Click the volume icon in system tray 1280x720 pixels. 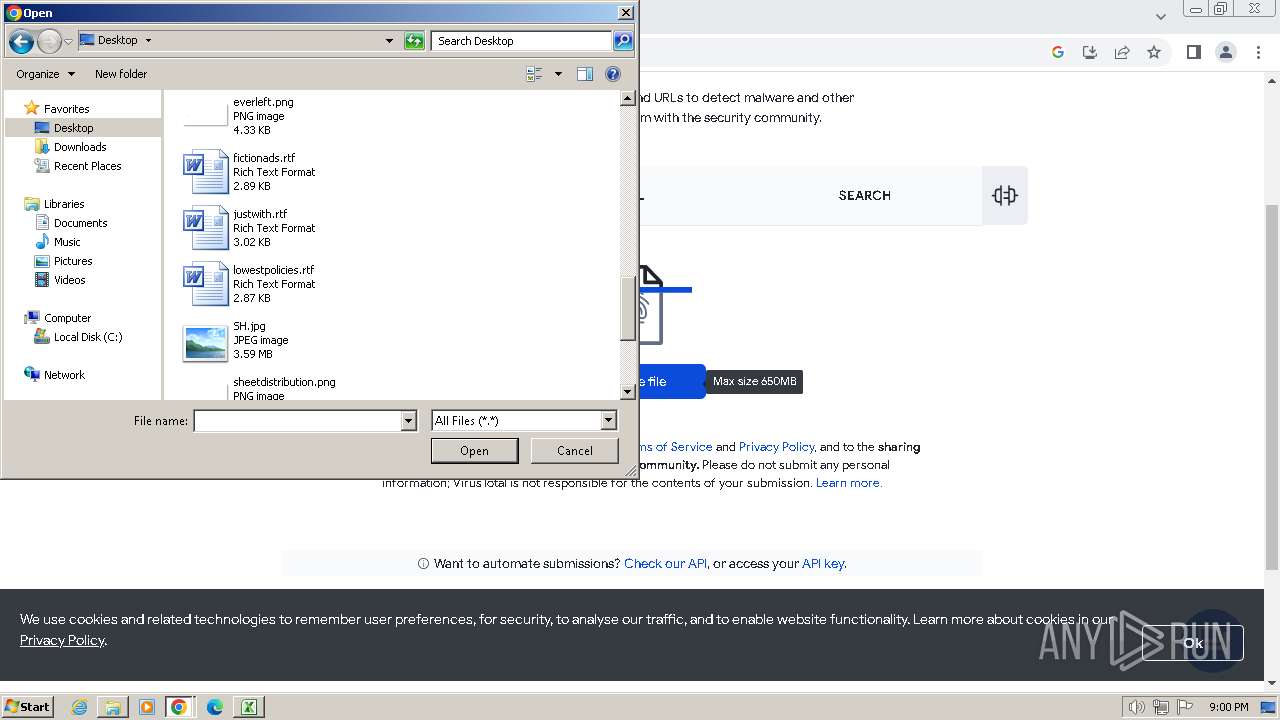pos(1136,707)
